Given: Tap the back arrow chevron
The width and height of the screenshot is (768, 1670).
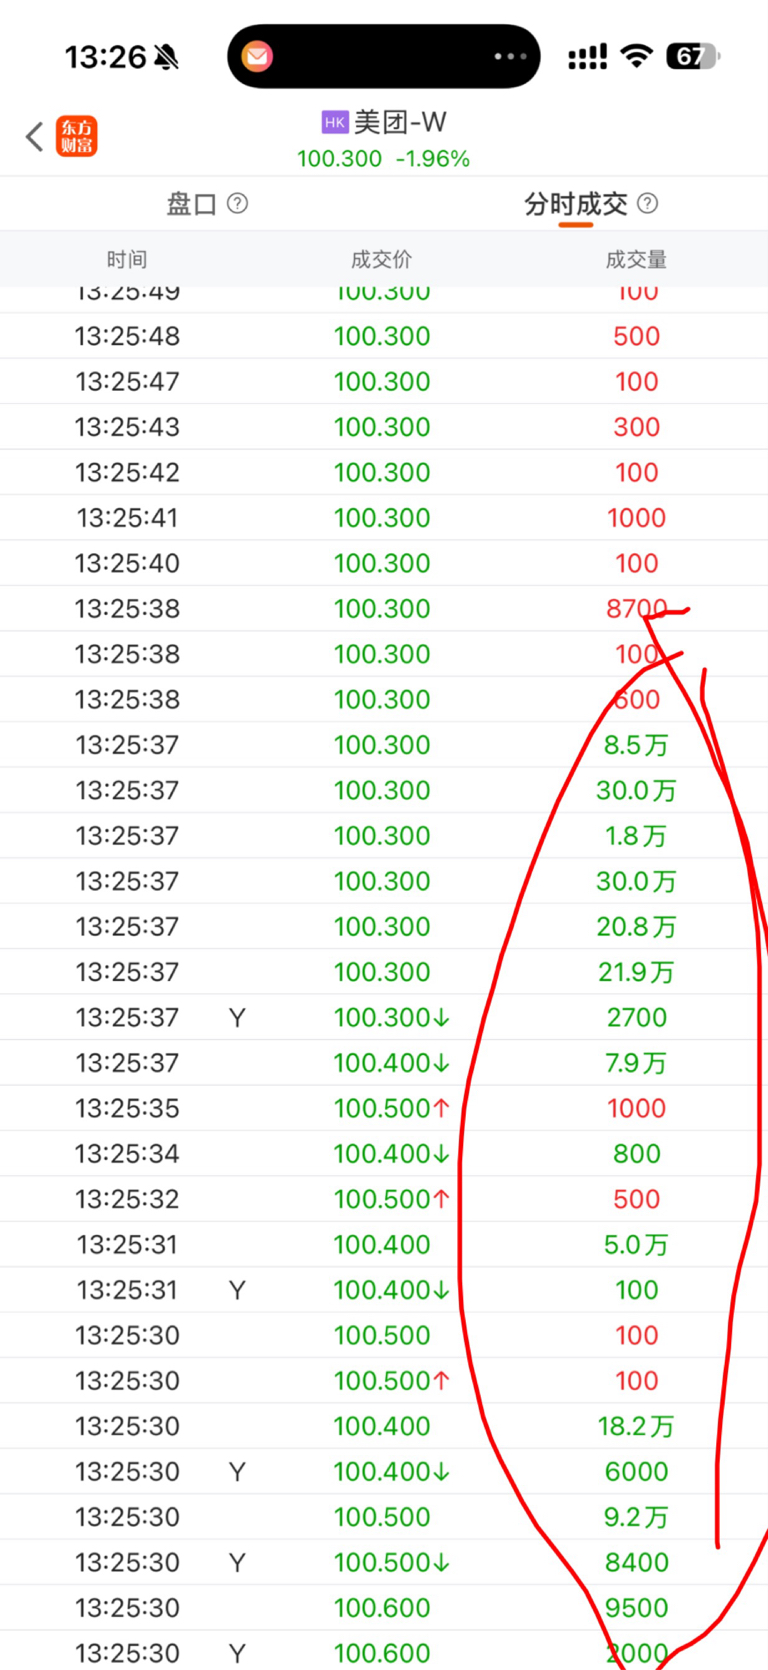Looking at the screenshot, I should (35, 137).
